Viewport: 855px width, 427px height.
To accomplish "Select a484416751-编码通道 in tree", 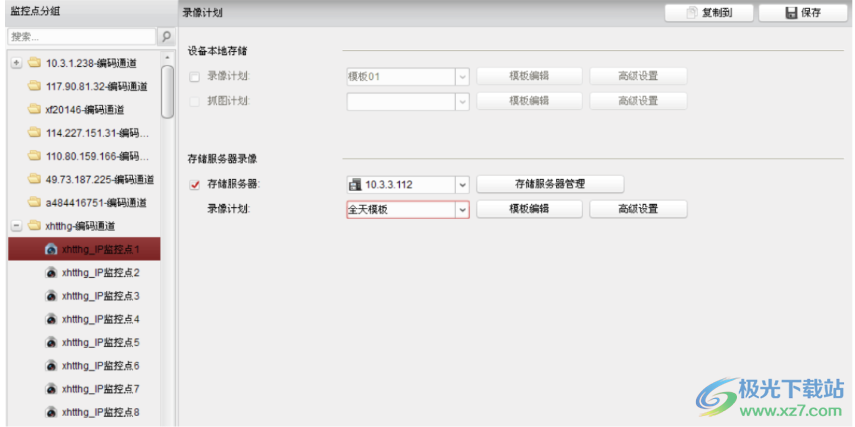I will pos(97,202).
